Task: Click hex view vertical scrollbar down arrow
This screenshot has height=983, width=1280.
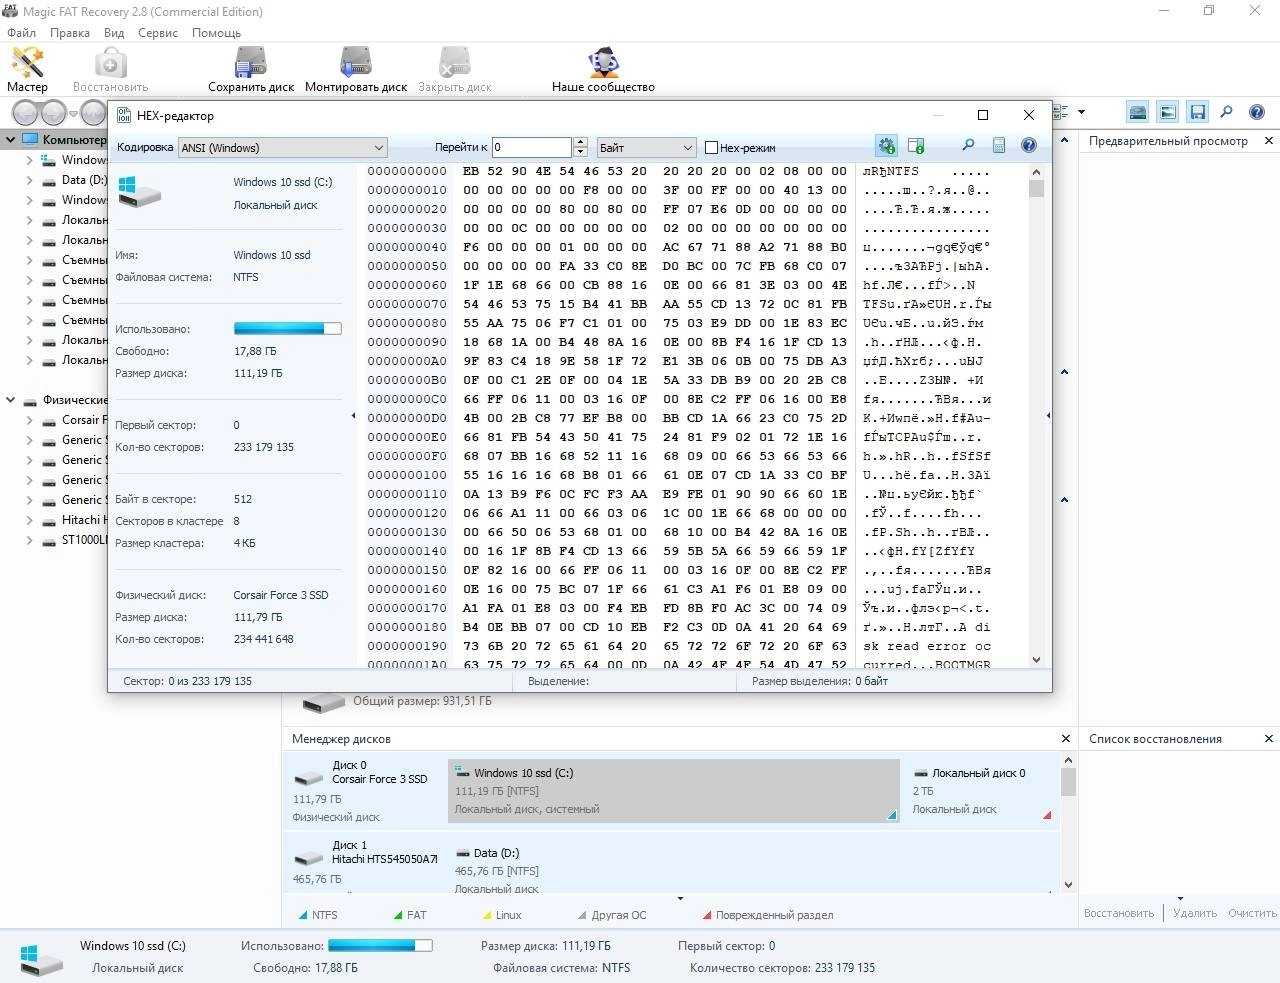Action: (1036, 659)
